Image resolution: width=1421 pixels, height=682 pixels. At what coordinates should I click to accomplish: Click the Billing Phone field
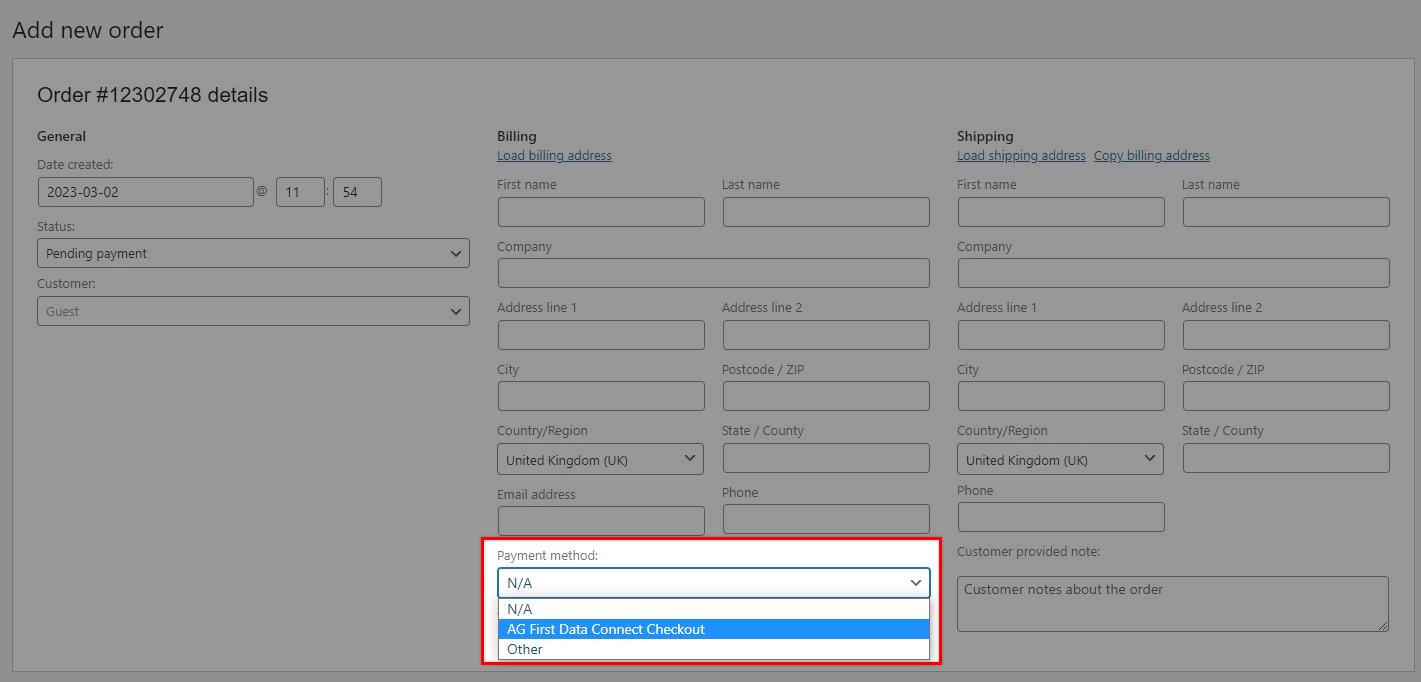tap(826, 519)
